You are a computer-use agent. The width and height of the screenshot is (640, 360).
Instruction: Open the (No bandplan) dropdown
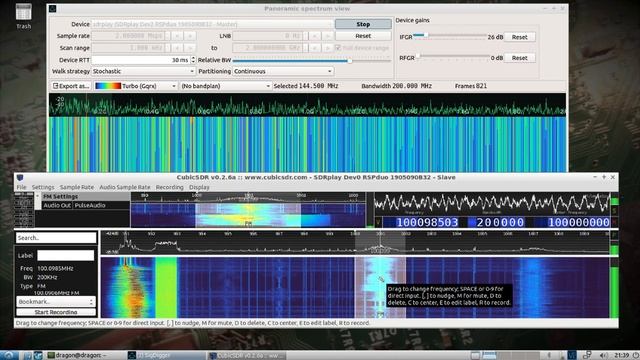pos(225,86)
